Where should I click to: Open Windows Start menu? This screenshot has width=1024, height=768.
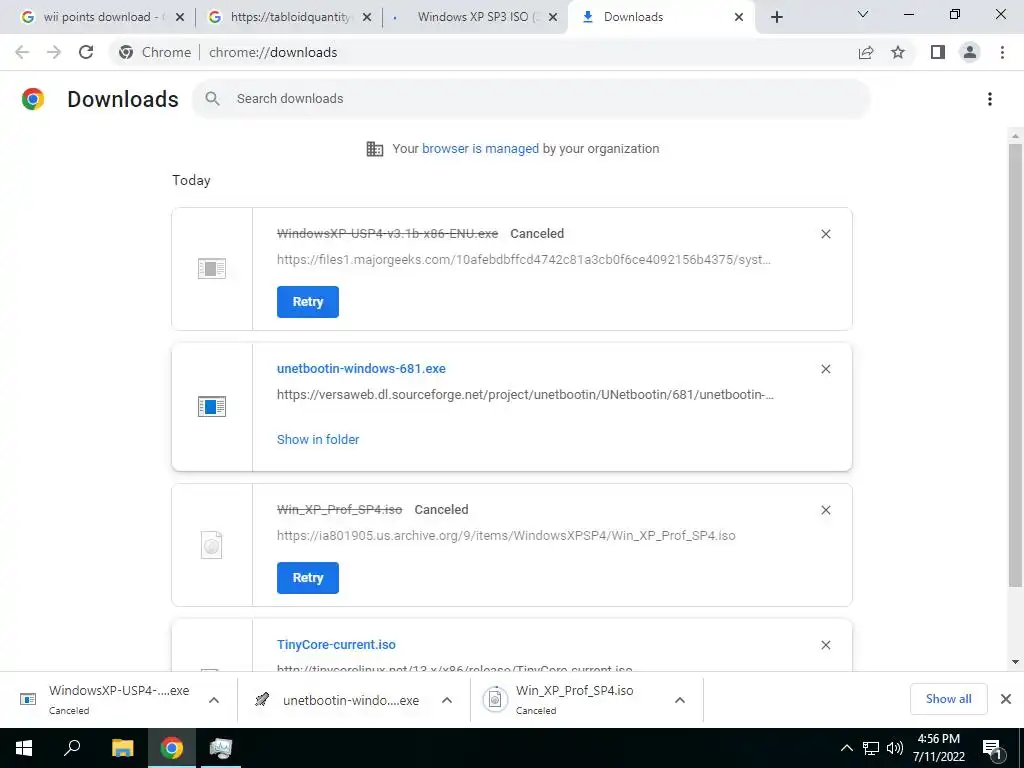pyautogui.click(x=24, y=748)
